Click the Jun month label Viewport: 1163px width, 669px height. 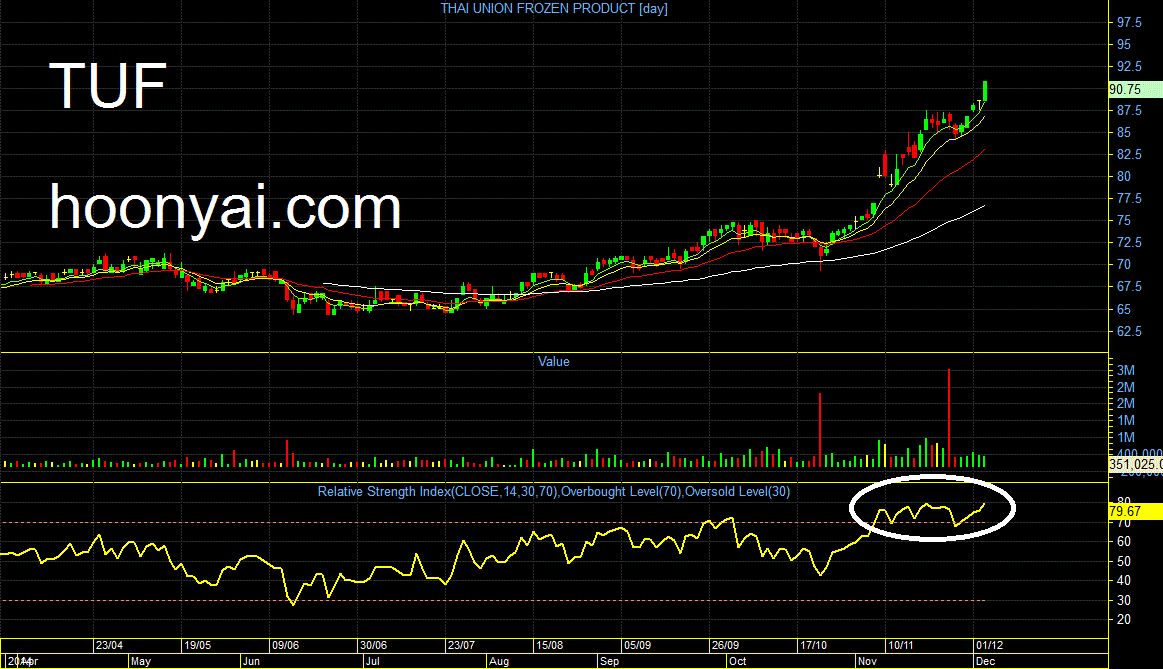tap(251, 661)
